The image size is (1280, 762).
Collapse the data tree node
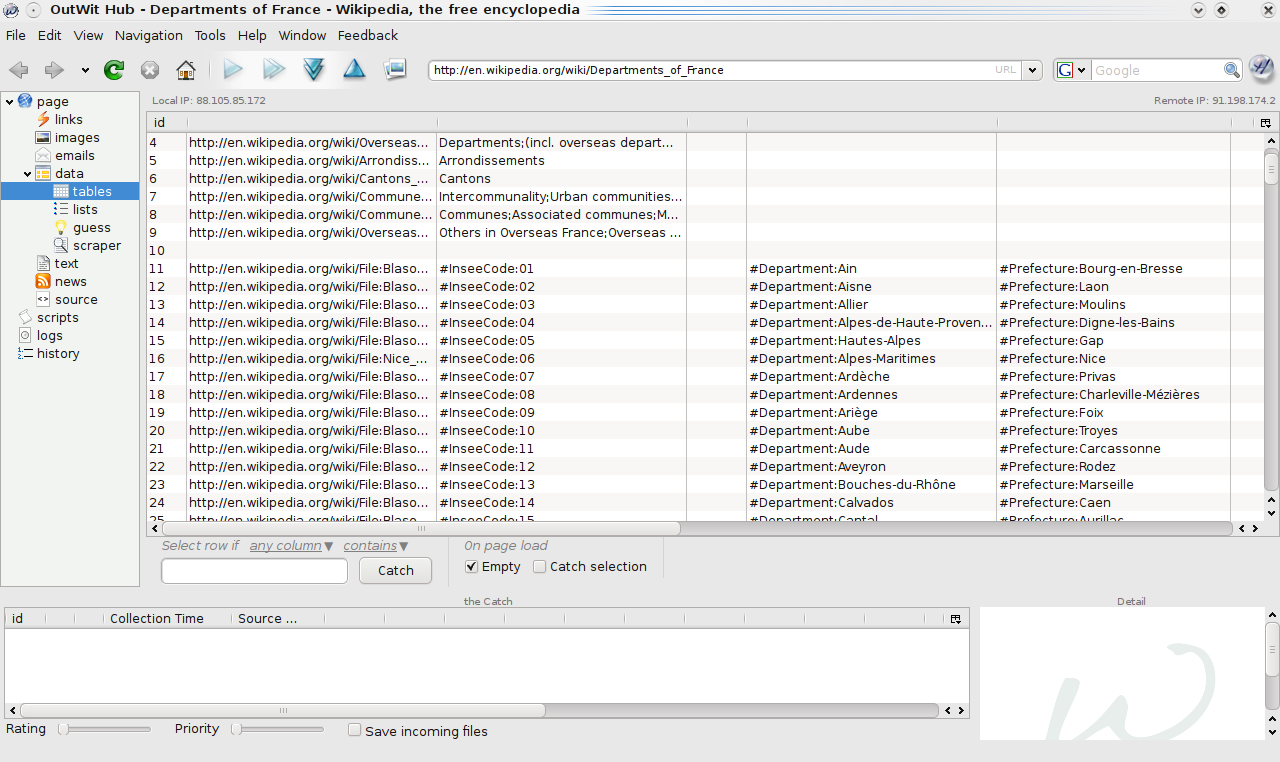(x=27, y=174)
